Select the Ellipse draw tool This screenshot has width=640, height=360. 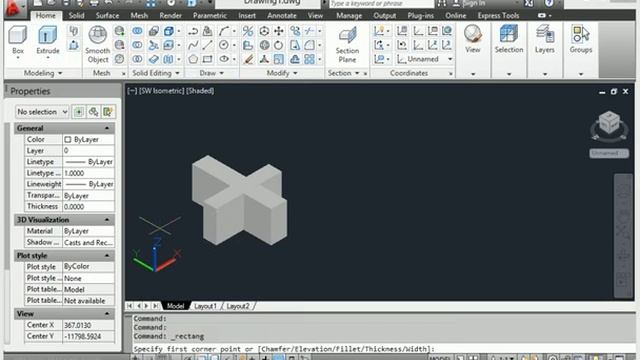224,59
